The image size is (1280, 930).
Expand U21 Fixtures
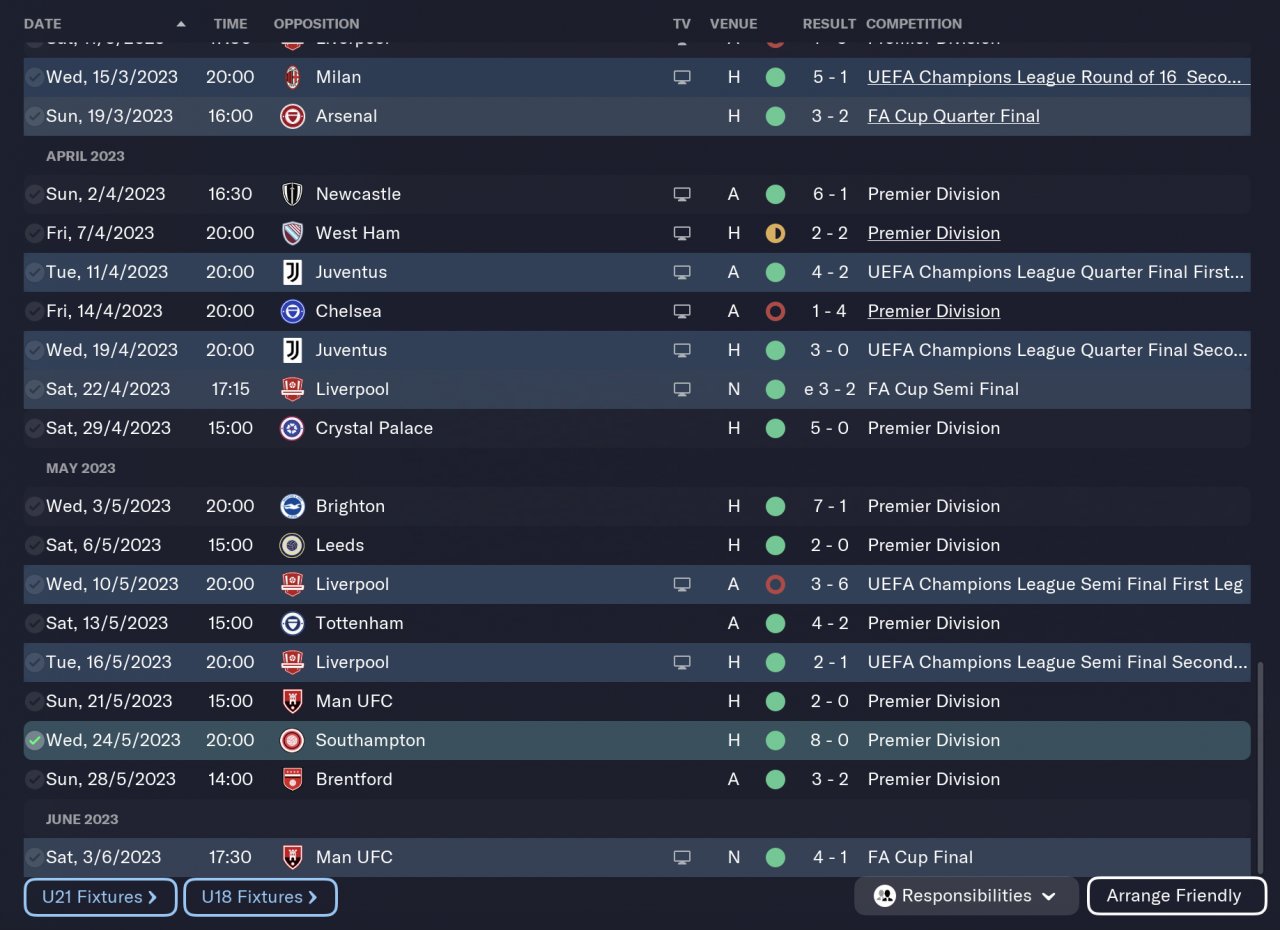100,897
